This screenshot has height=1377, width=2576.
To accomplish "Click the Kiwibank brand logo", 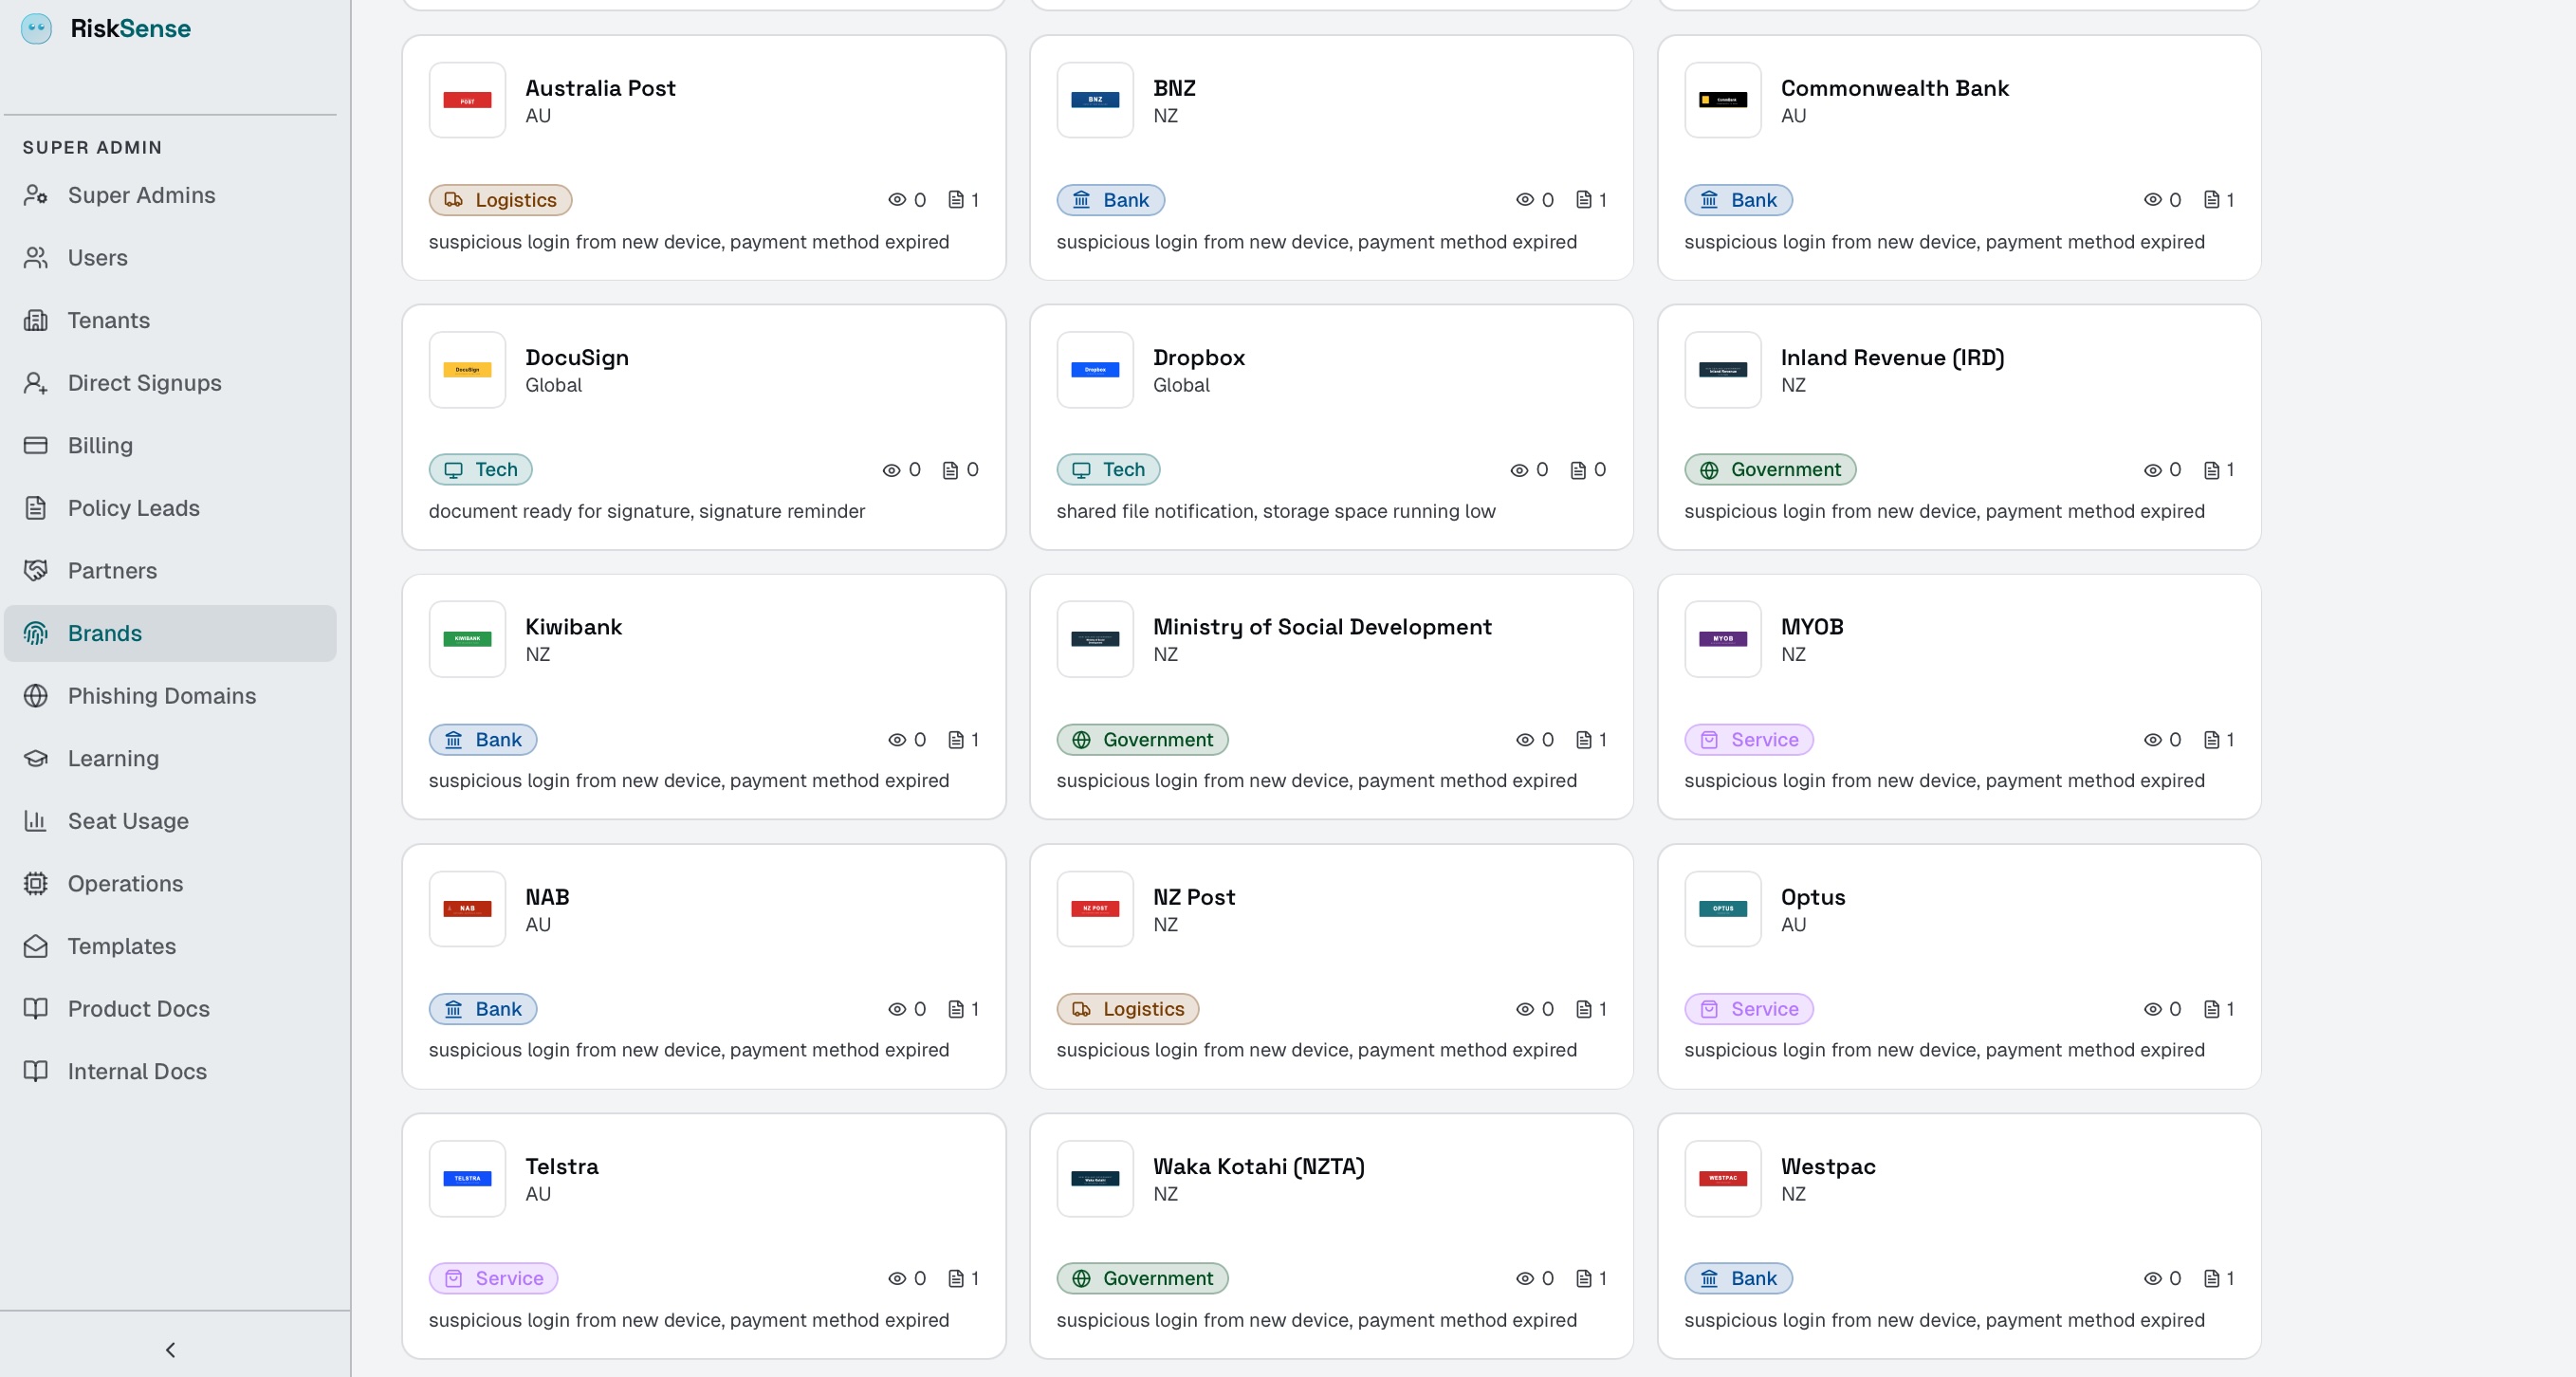I will (467, 639).
